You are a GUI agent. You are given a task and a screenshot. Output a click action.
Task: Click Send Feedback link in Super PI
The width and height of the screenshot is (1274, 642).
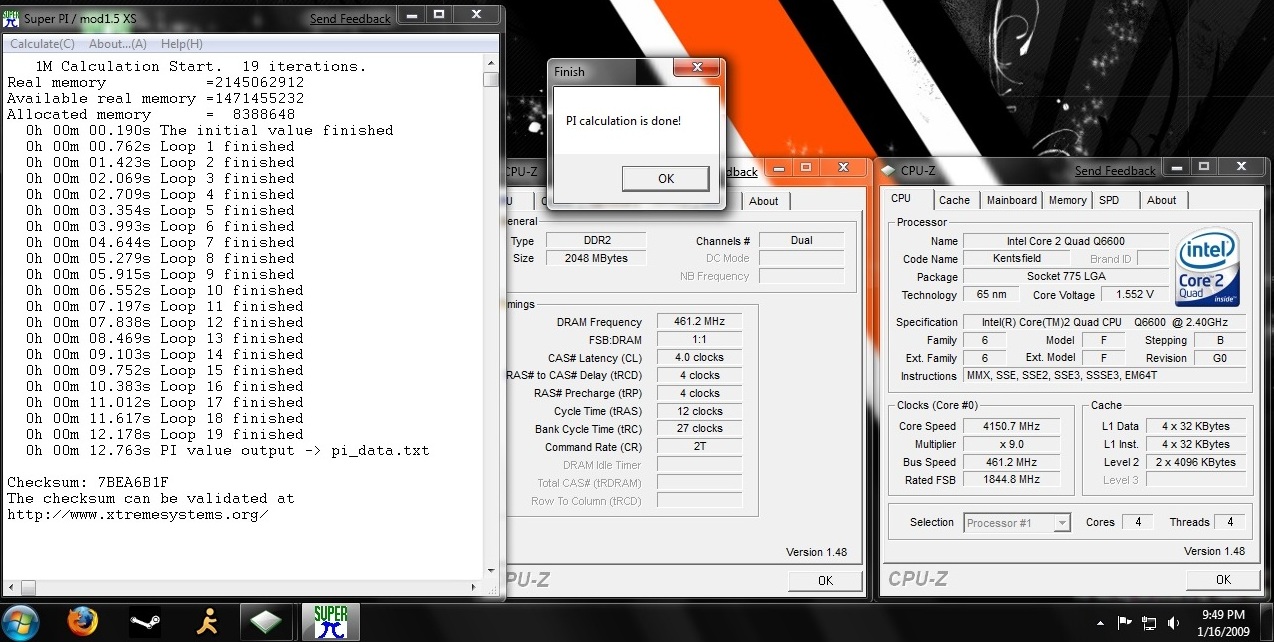coord(350,19)
